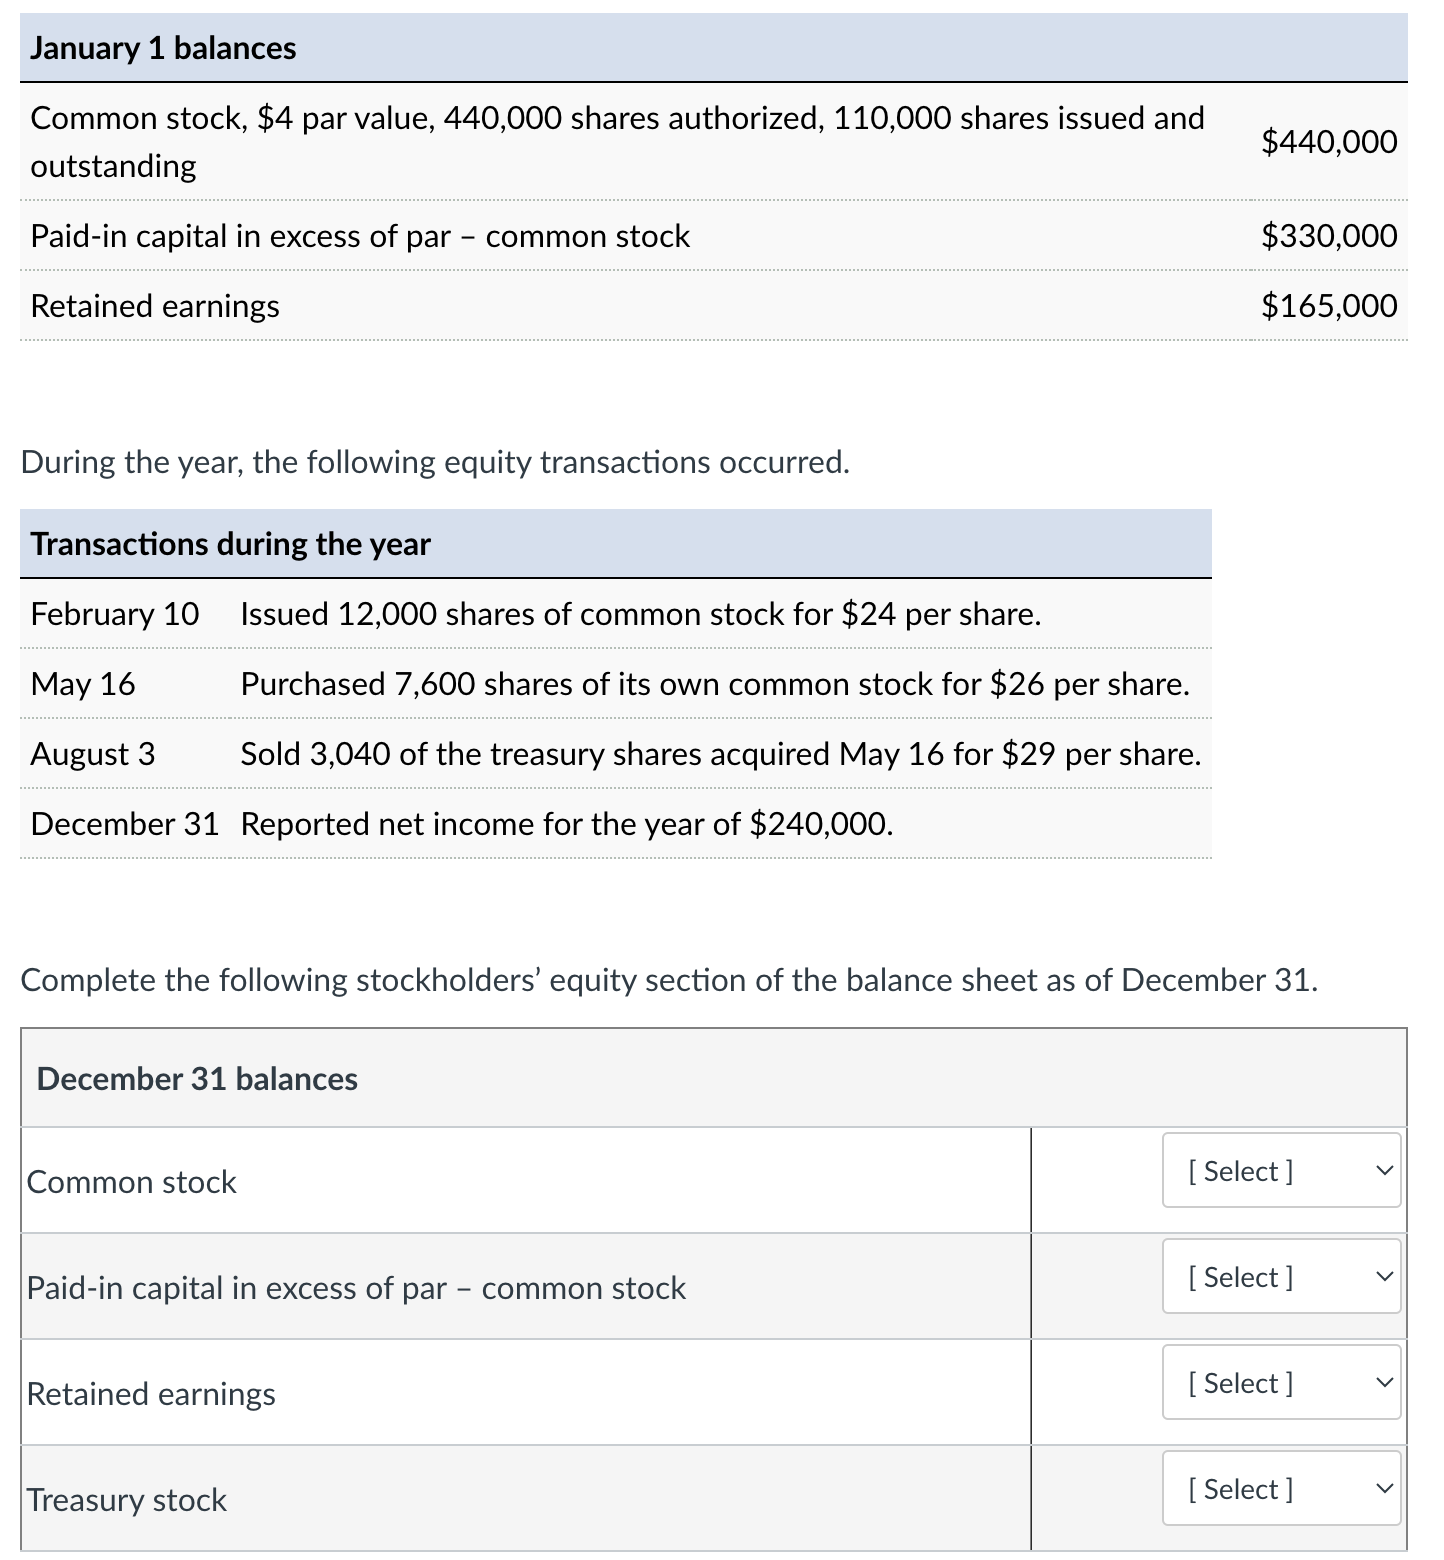The width and height of the screenshot is (1444, 1560).
Task: Open the Common stock Select dropdown
Action: coord(1280,1171)
